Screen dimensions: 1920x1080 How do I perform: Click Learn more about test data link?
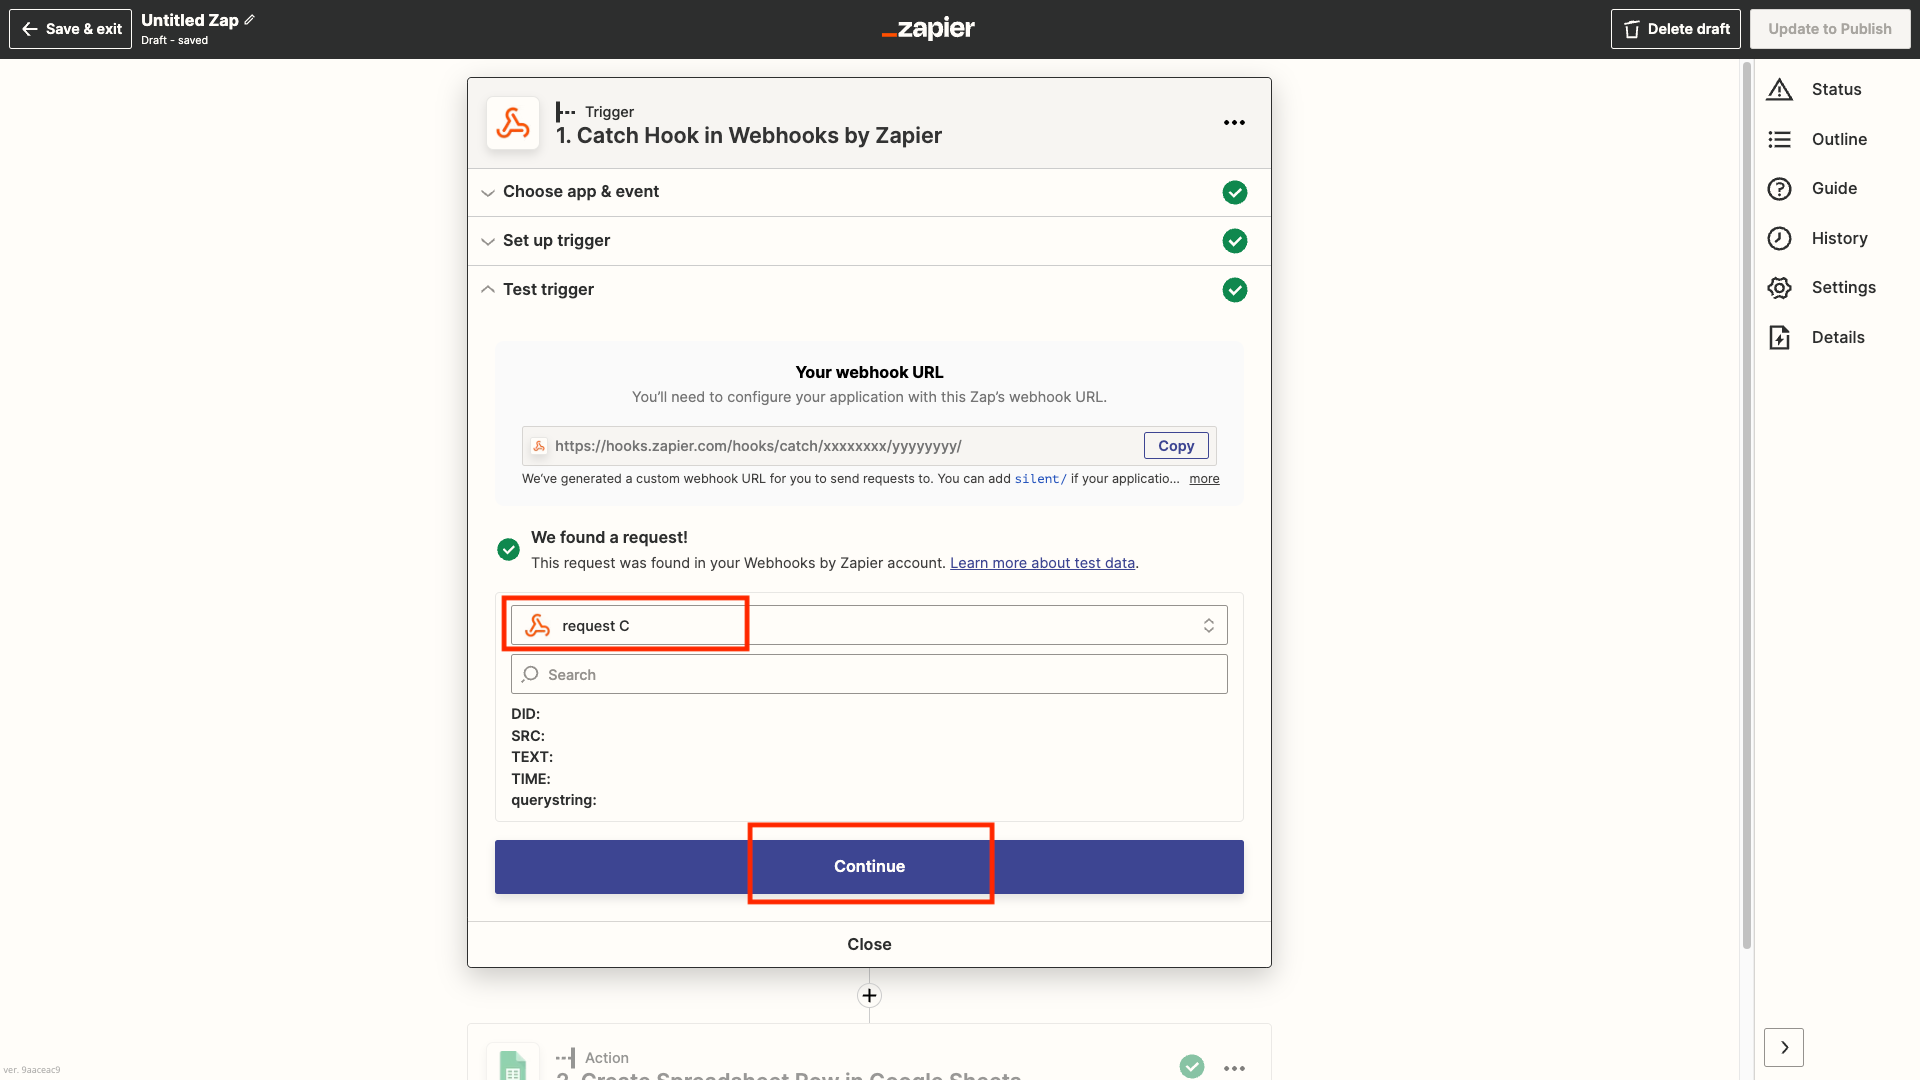pos(1042,563)
